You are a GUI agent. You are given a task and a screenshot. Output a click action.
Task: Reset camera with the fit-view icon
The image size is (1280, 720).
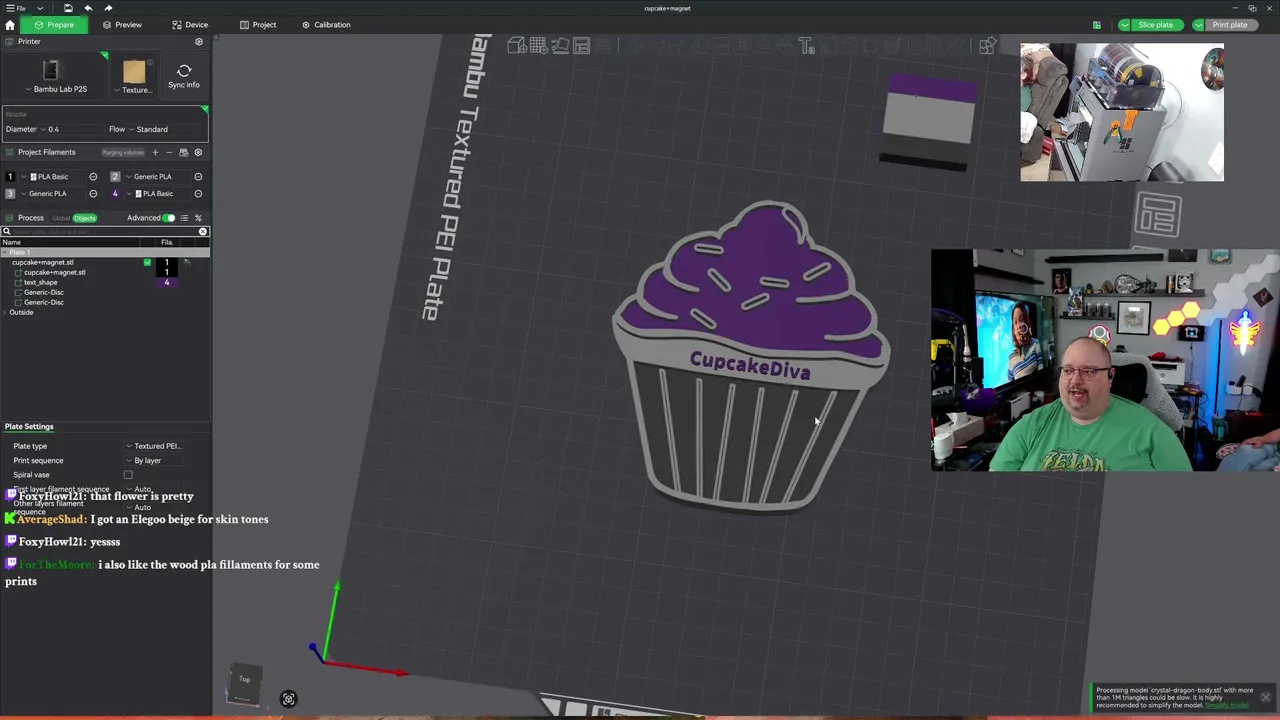coord(288,699)
